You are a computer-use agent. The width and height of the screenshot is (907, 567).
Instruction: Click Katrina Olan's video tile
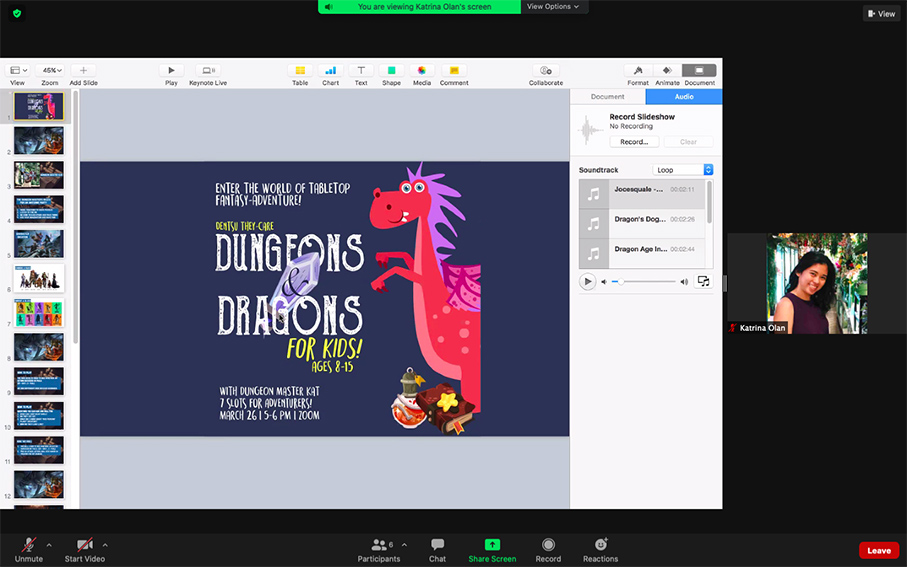(816, 284)
